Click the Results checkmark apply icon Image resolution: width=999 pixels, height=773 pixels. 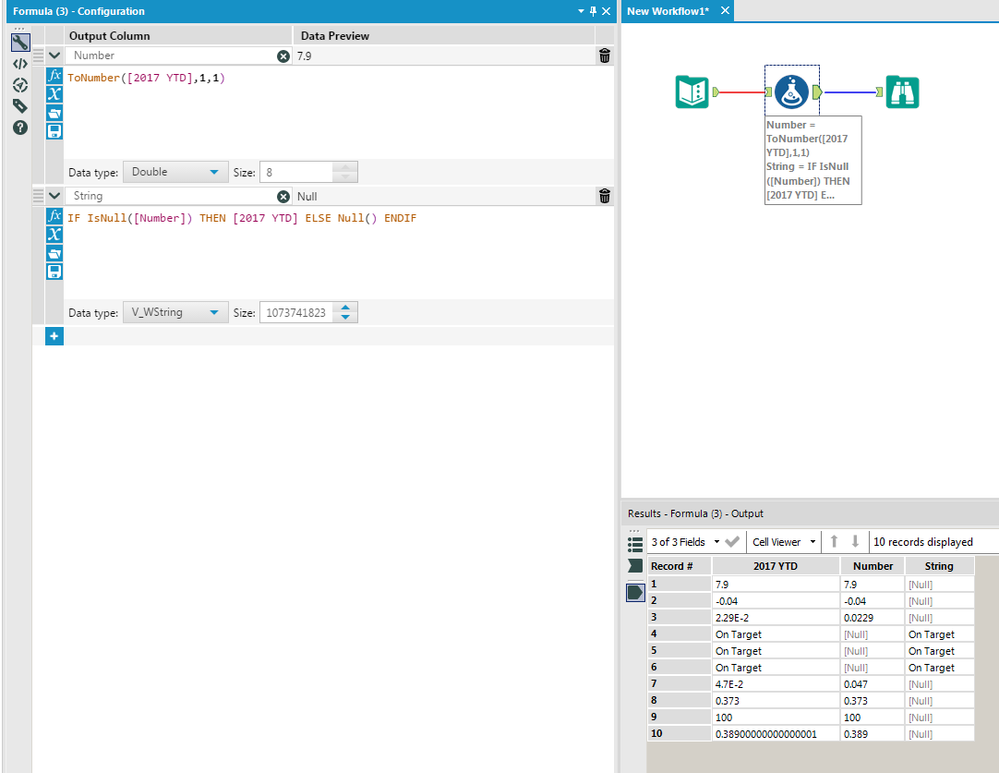click(732, 542)
